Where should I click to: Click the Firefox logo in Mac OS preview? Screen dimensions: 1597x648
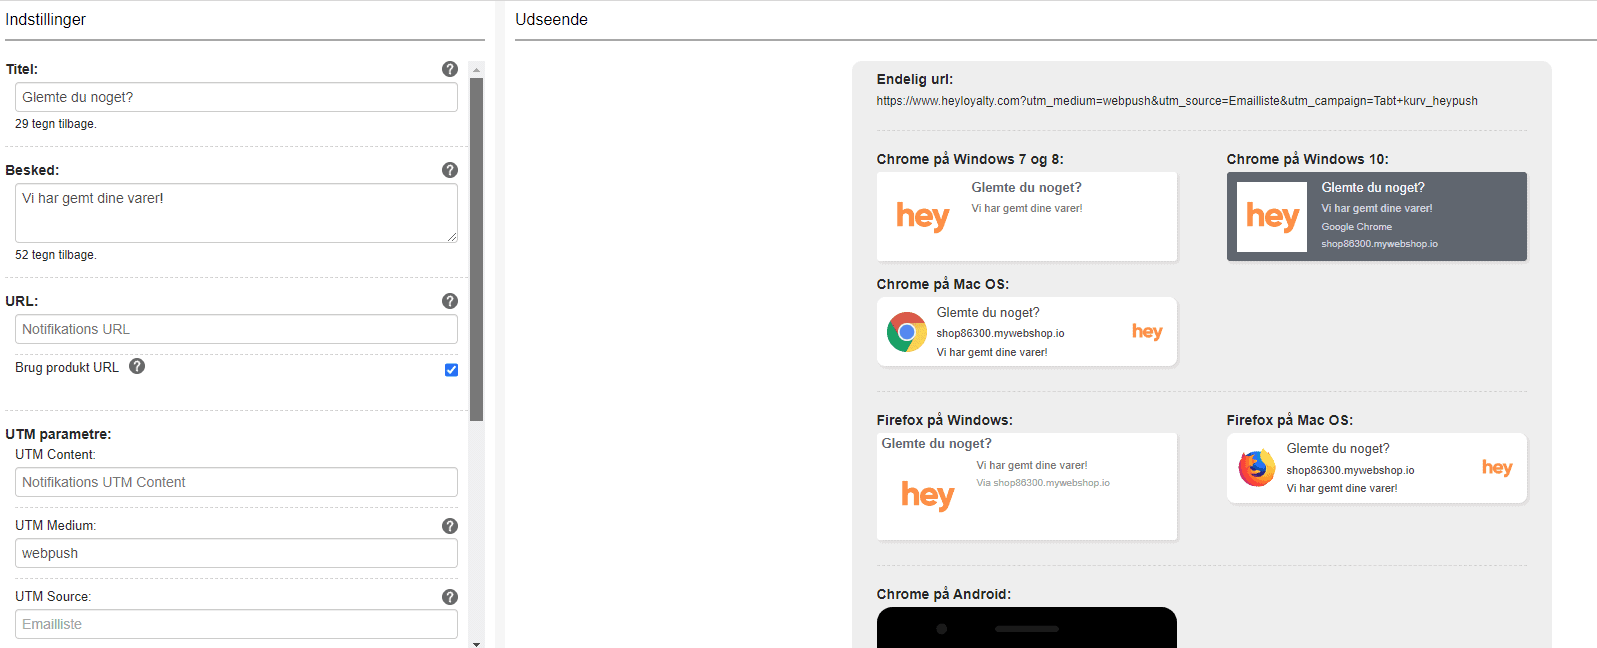click(x=1256, y=468)
